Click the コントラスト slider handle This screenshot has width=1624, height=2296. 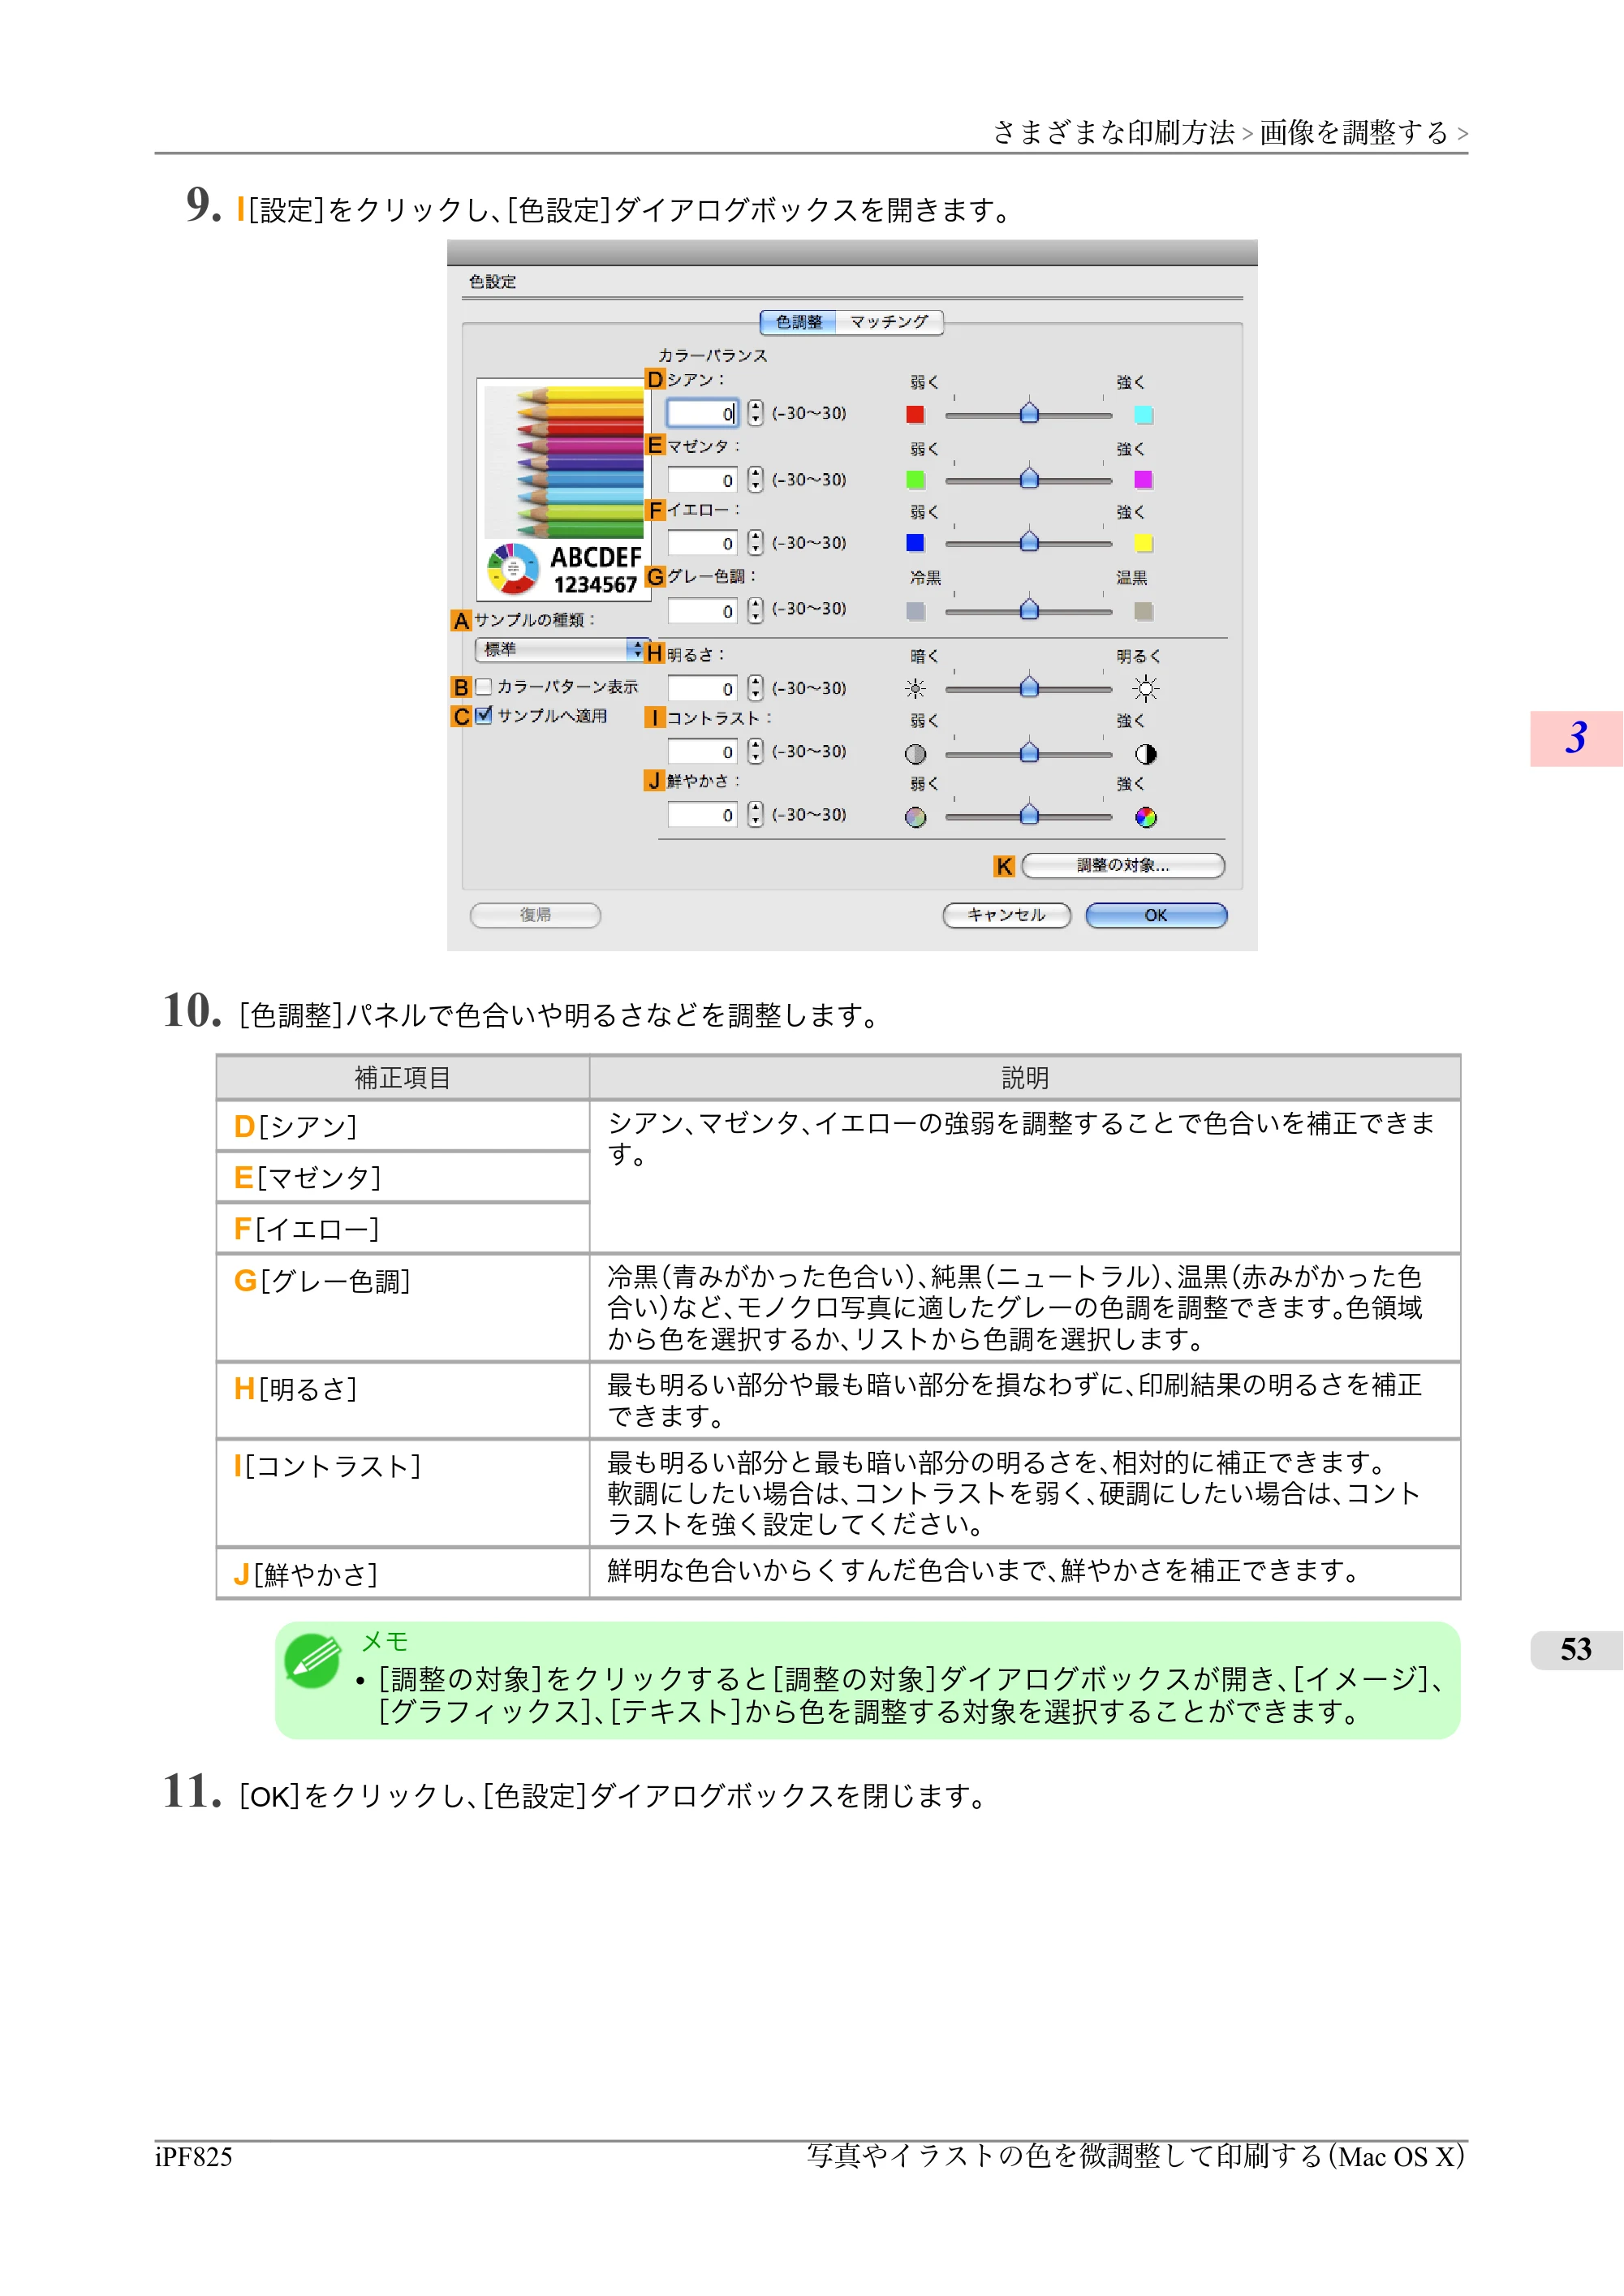pyautogui.click(x=1029, y=752)
